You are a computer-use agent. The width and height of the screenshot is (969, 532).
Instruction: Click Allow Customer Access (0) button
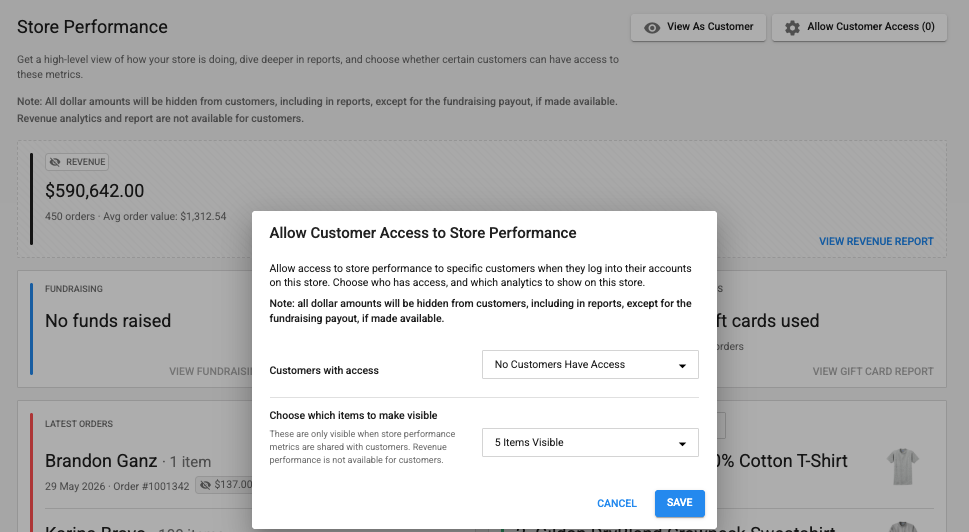[860, 27]
